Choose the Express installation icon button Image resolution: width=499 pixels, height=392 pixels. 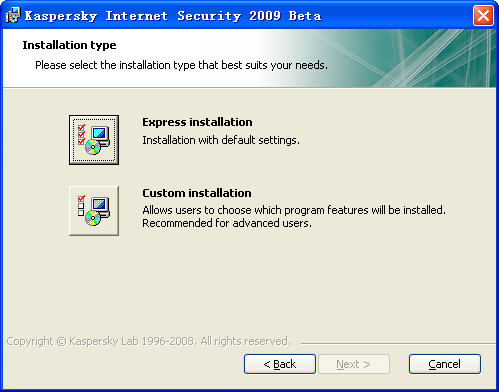94,140
